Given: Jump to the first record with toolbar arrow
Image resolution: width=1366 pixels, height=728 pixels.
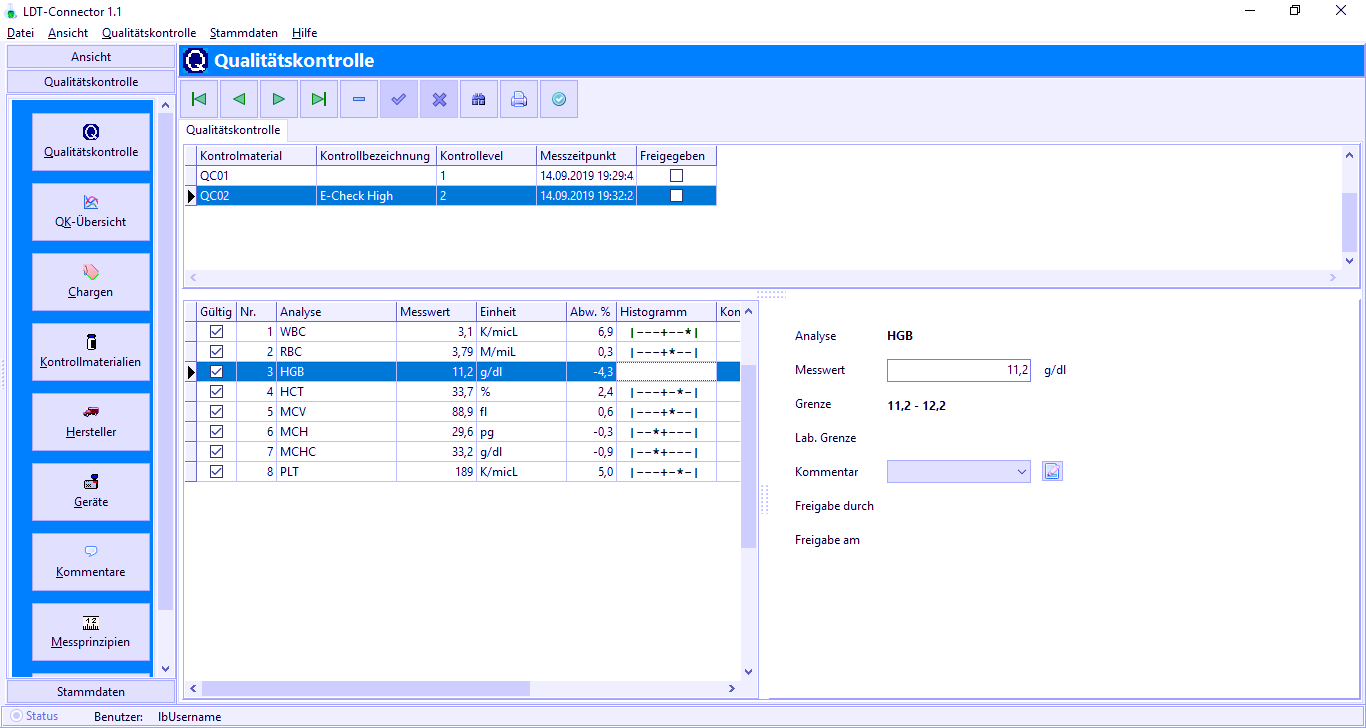Looking at the screenshot, I should pyautogui.click(x=199, y=99).
